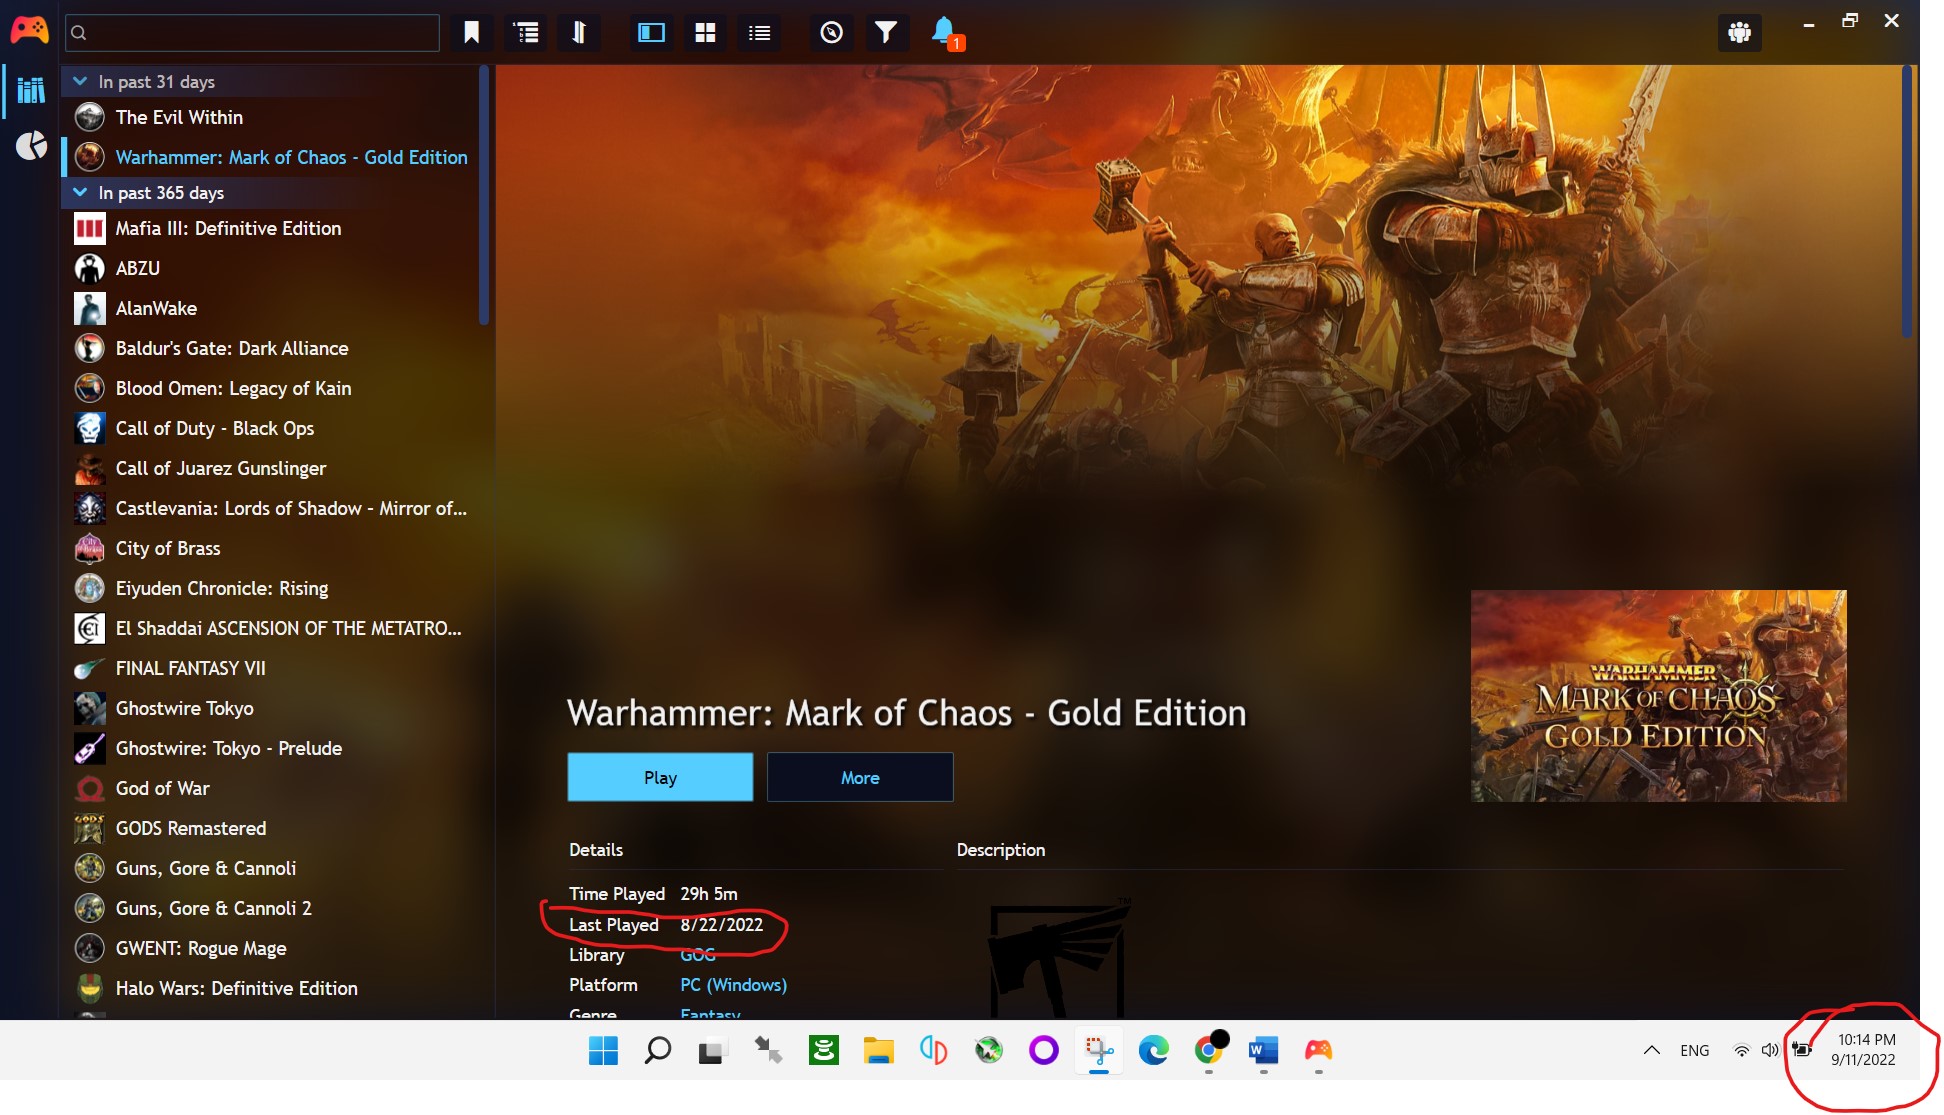
Task: Open the green S app on the taskbar
Action: coord(824,1050)
